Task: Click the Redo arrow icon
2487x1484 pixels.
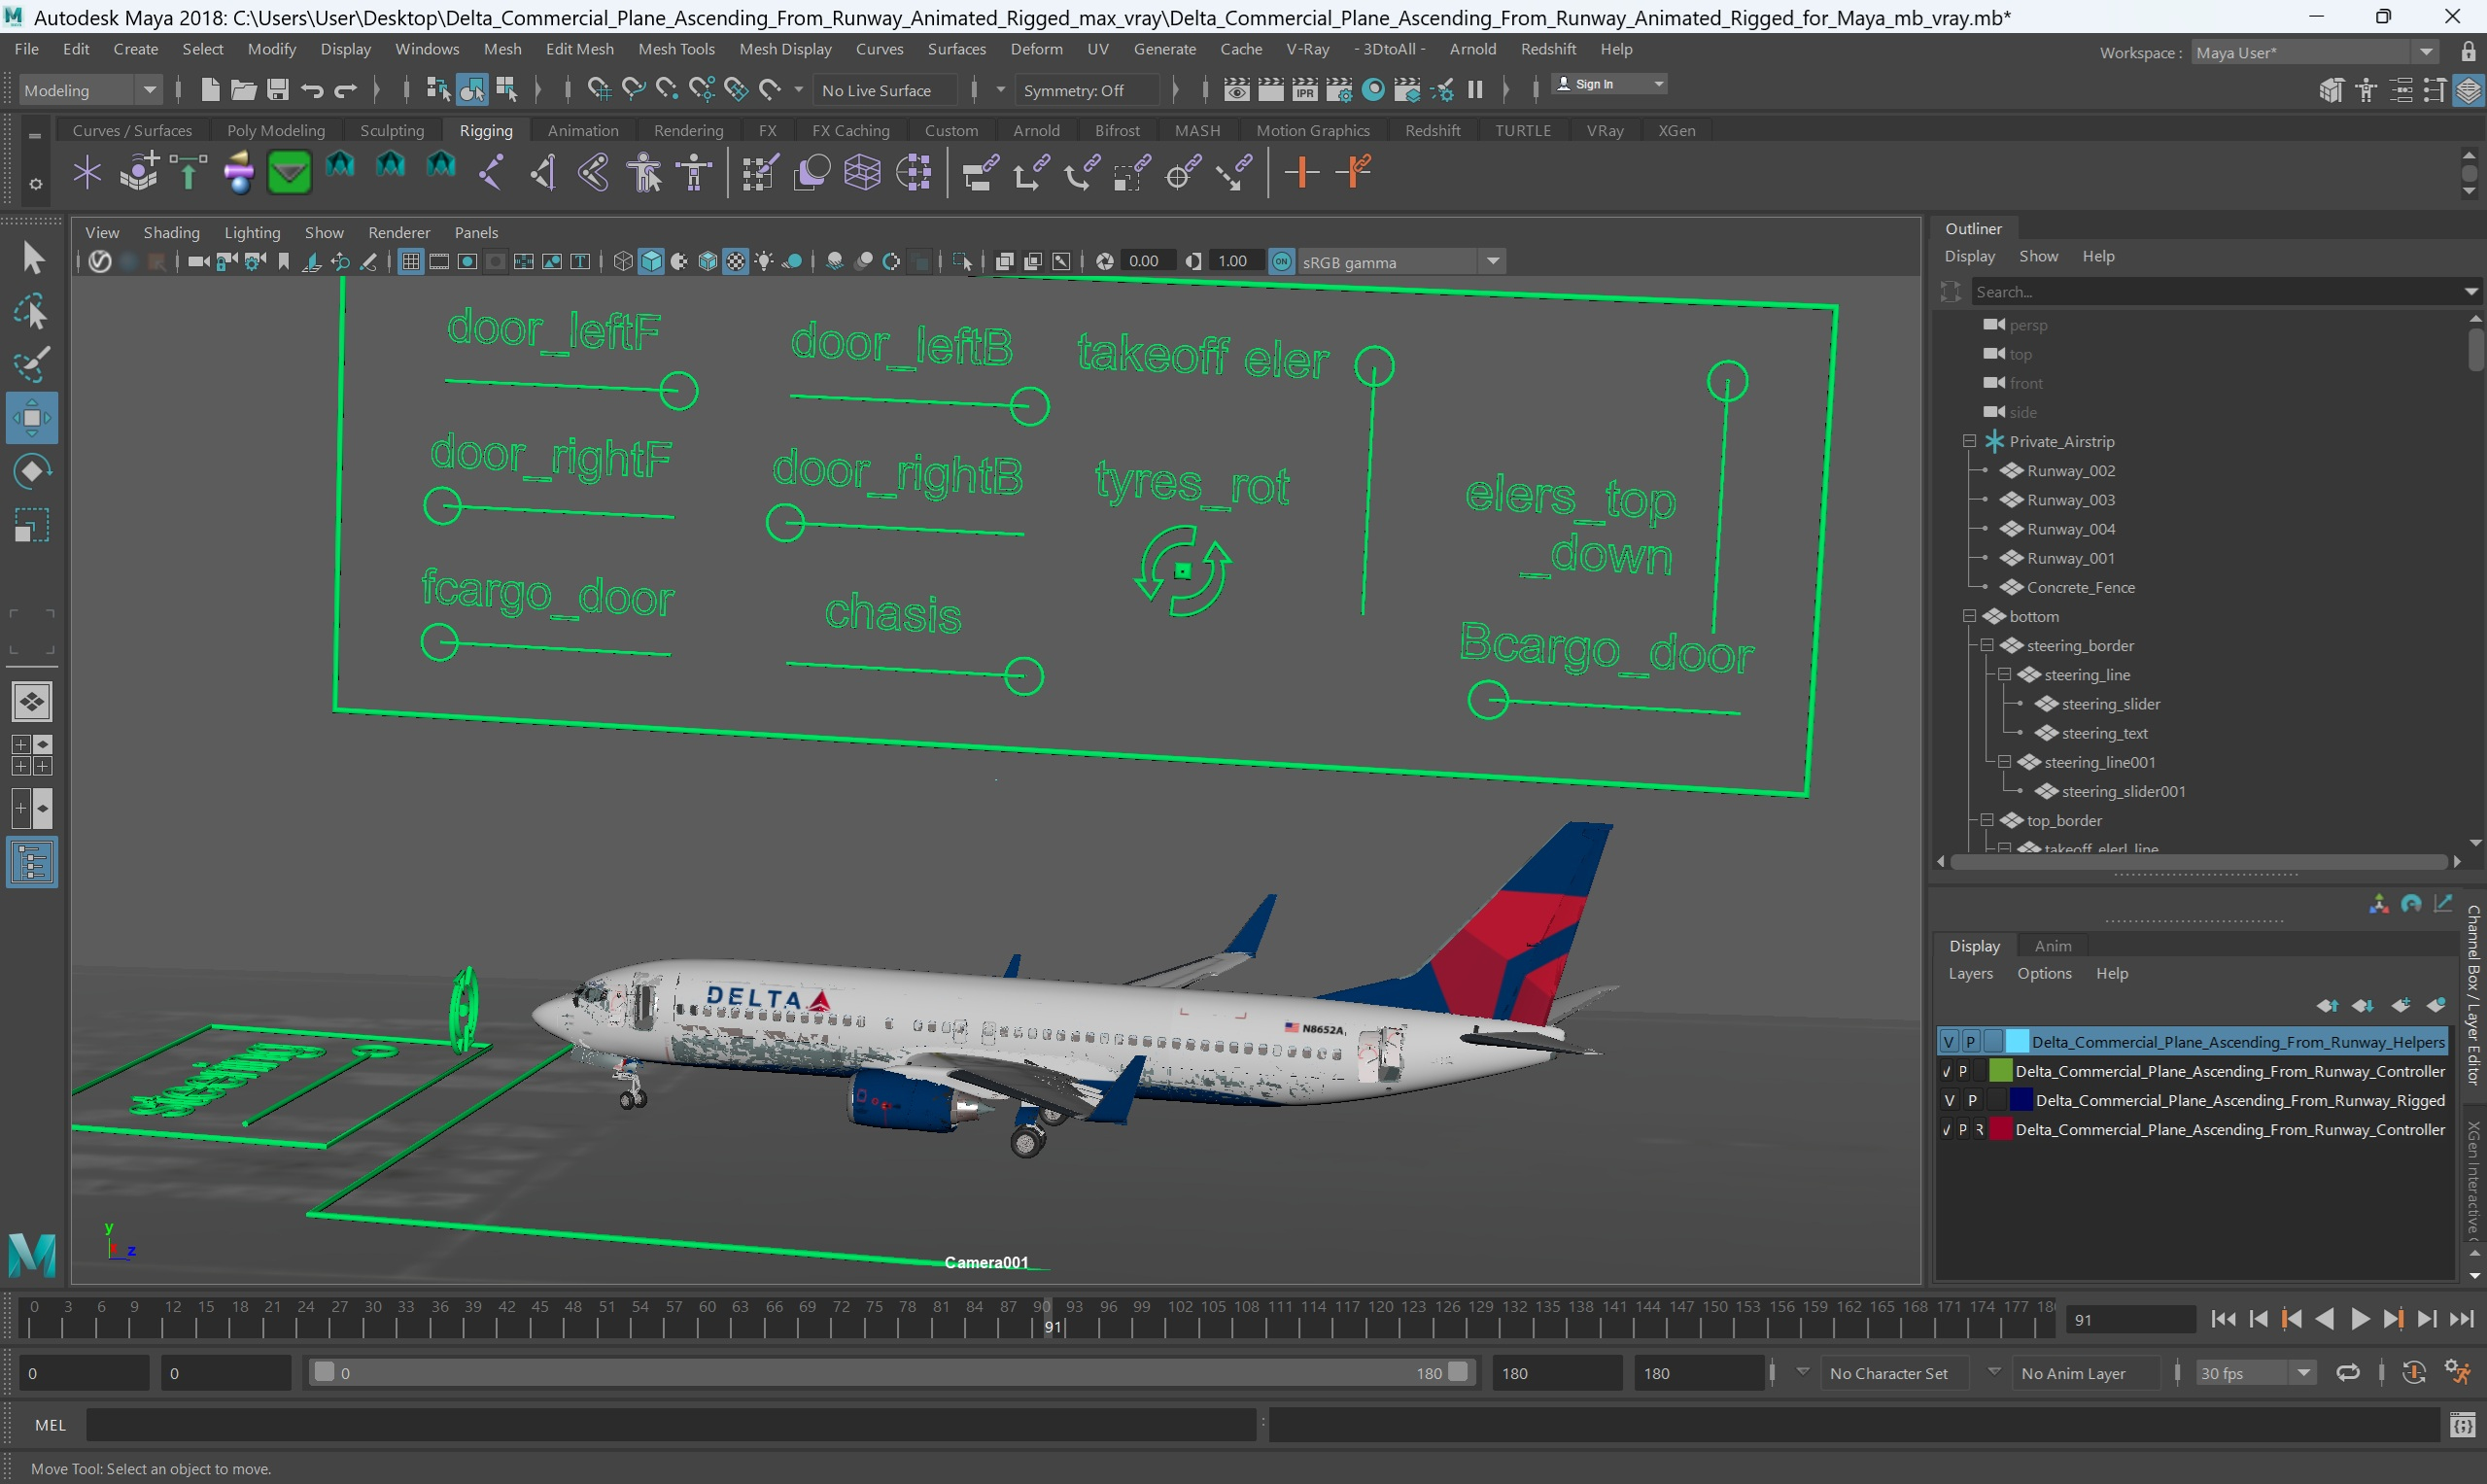Action: [x=345, y=90]
